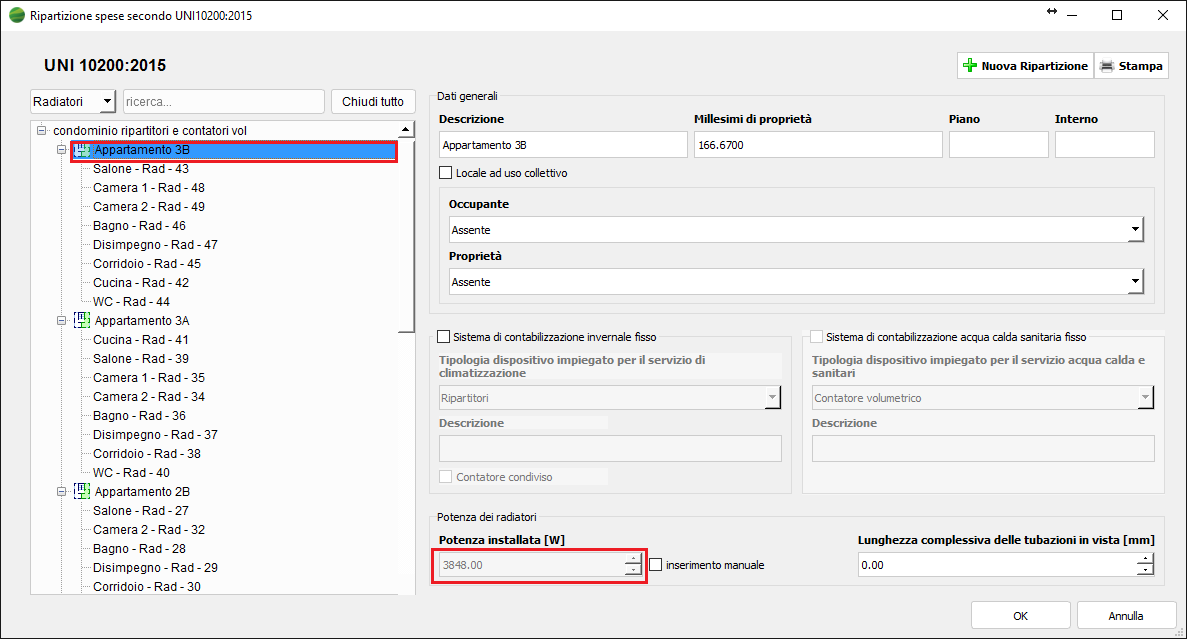This screenshot has width=1187, height=639.
Task: Click the green app icon in title bar
Action: pos(16,16)
